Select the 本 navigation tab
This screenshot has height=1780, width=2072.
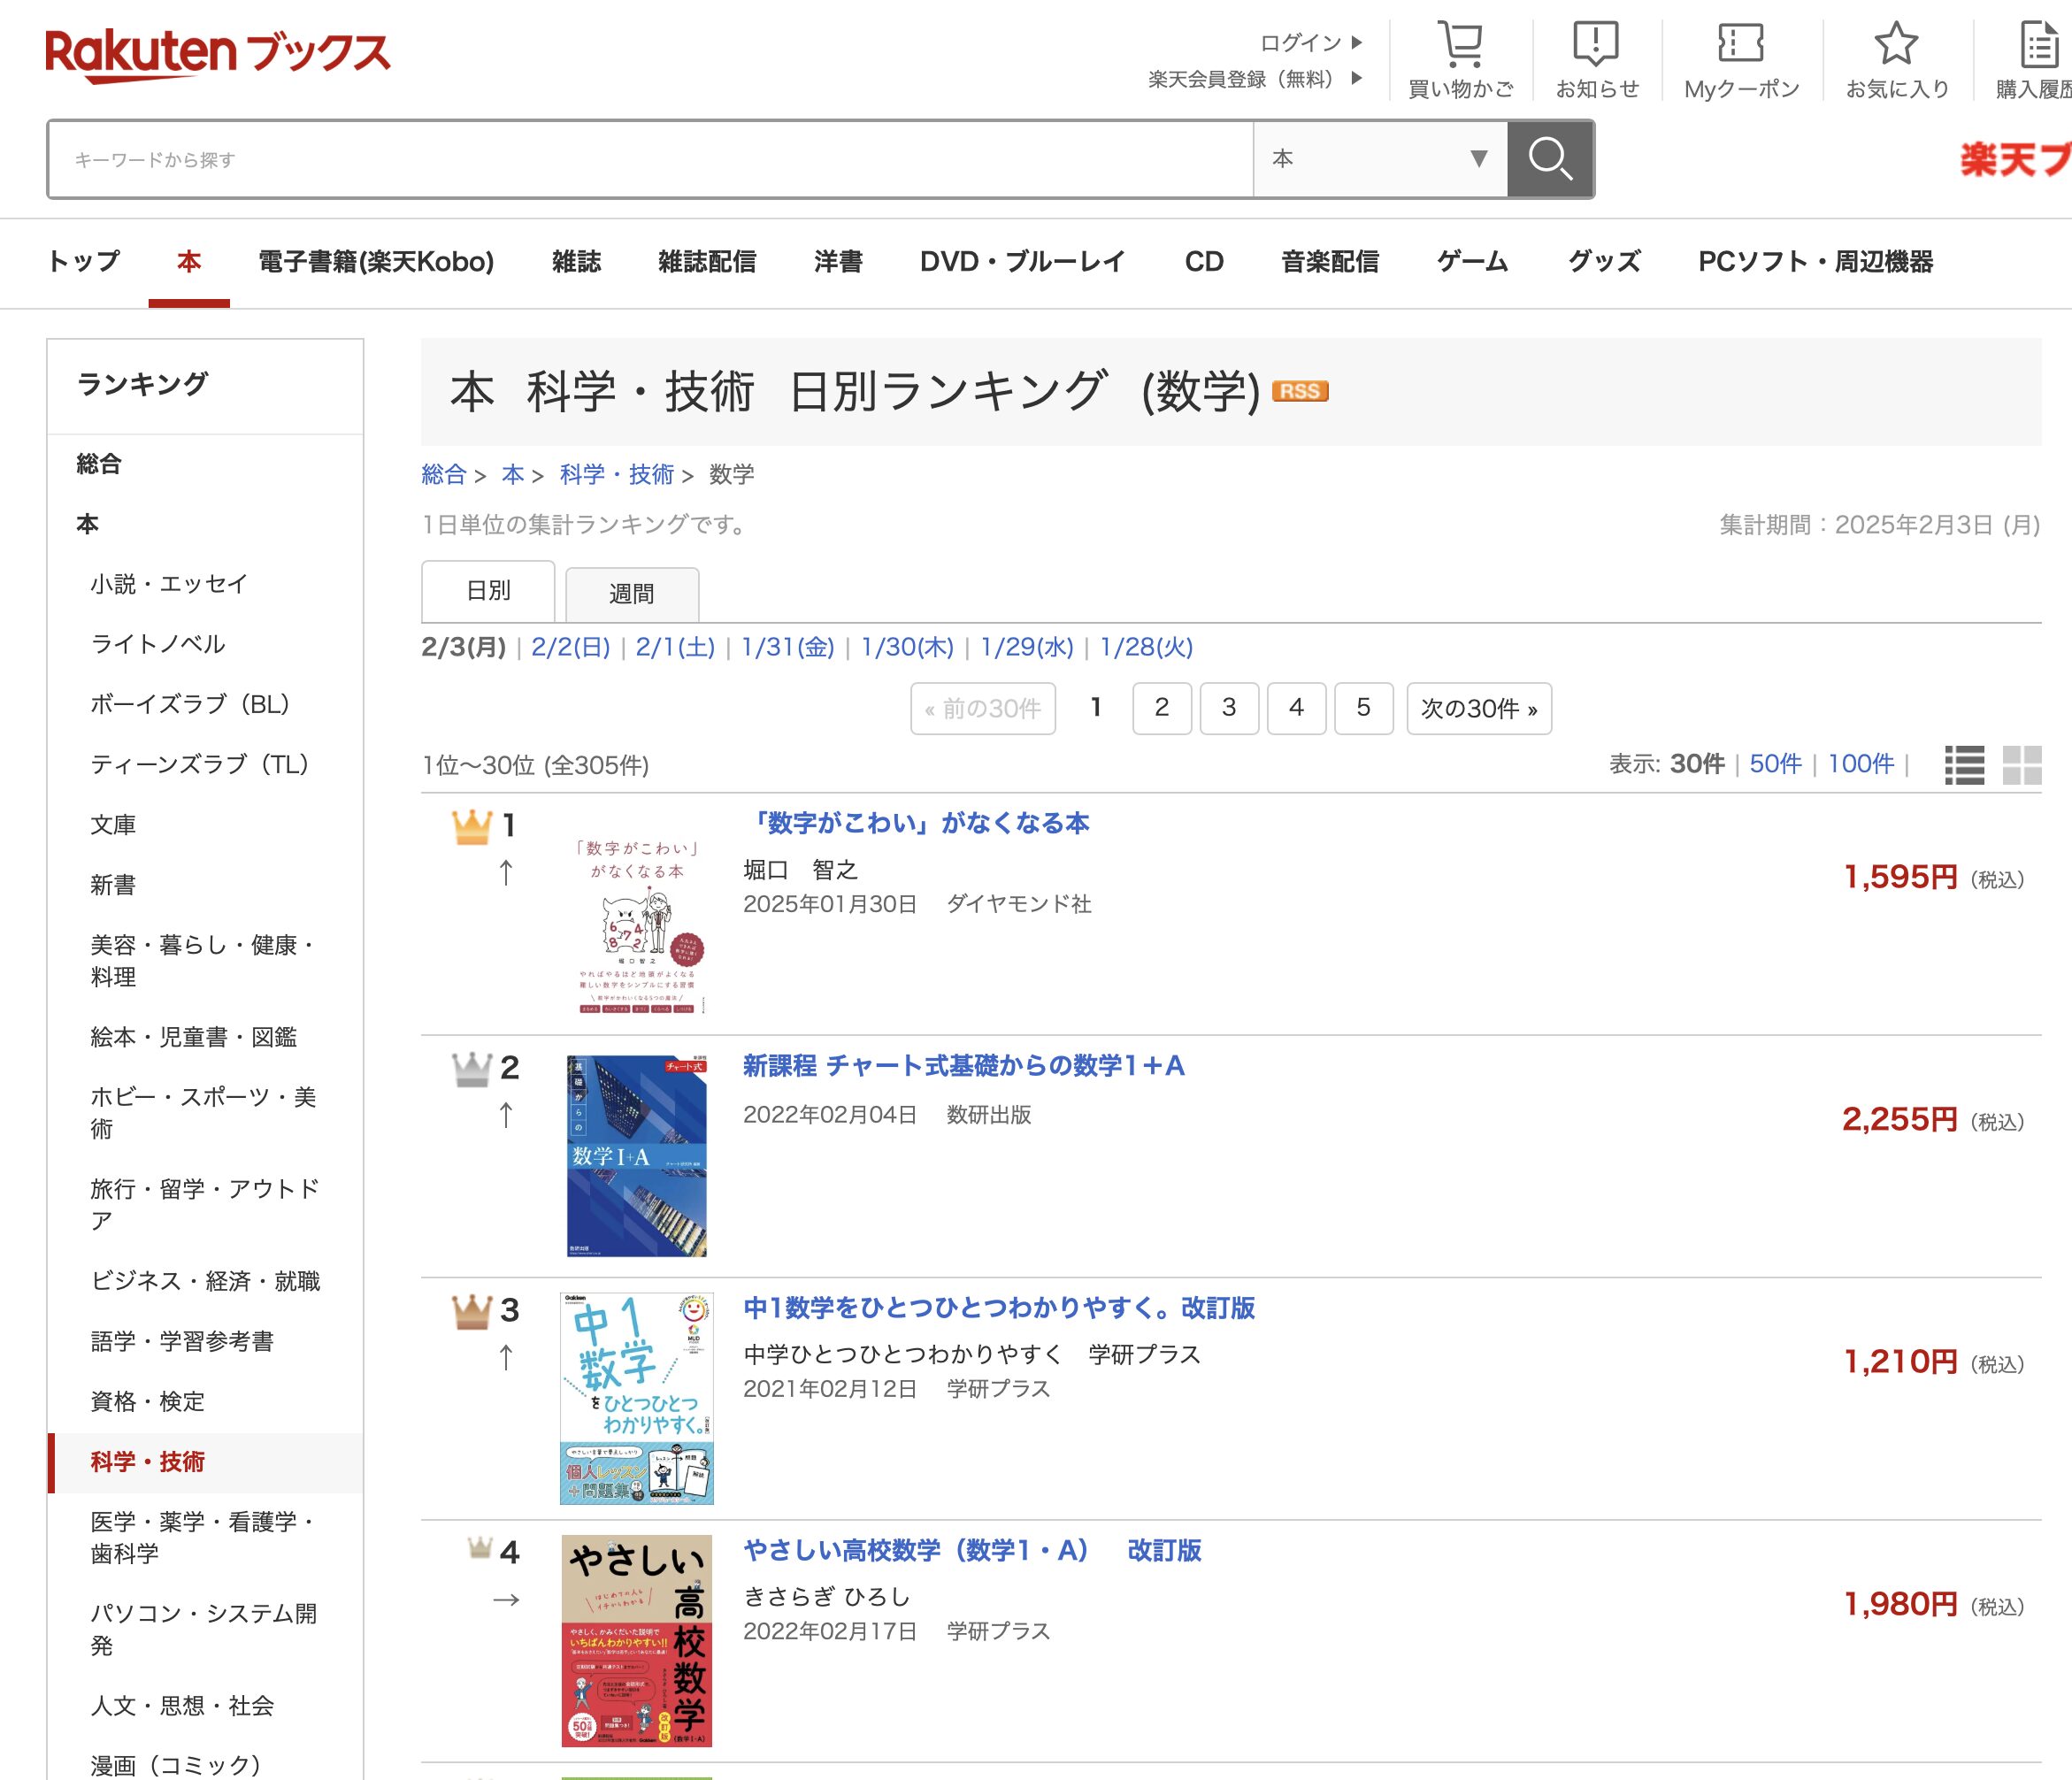(x=189, y=262)
